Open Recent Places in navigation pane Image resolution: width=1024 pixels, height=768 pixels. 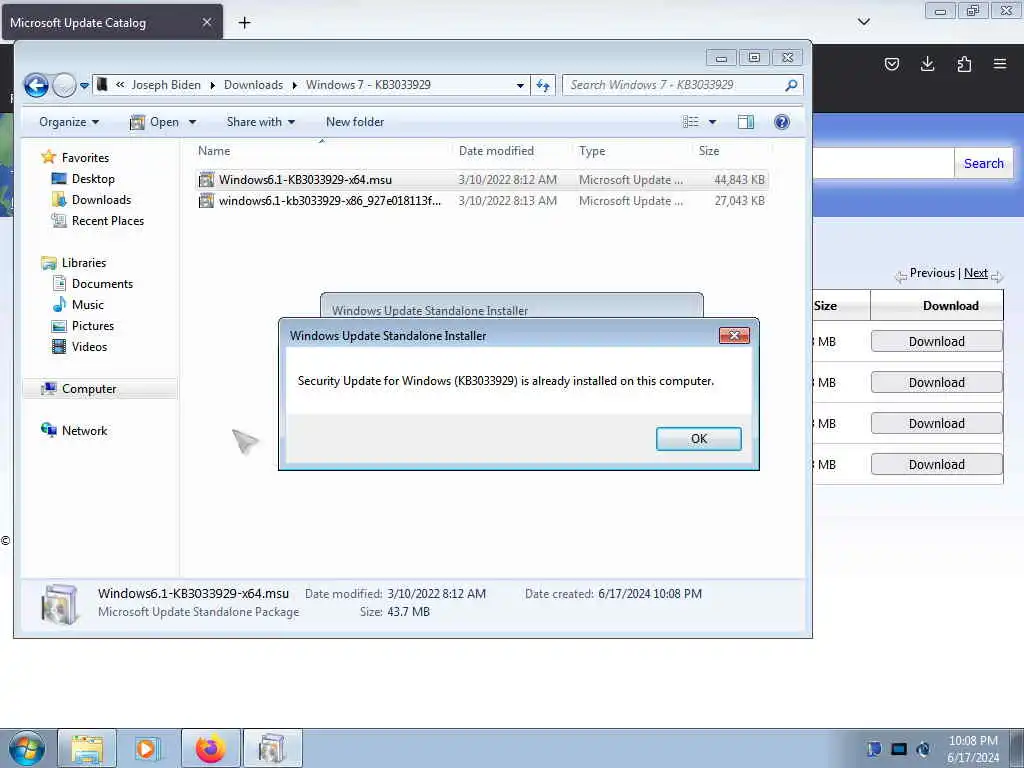(x=108, y=221)
